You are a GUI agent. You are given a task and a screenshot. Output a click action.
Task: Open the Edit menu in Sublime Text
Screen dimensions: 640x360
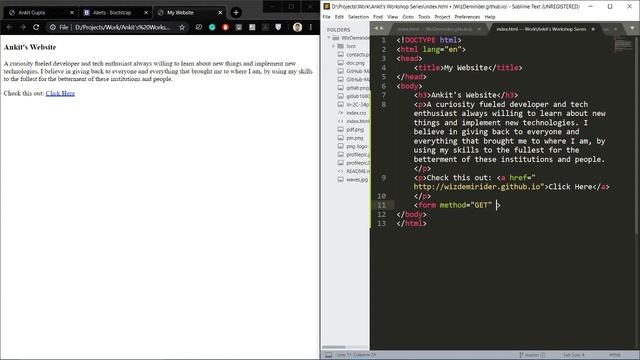[x=339, y=17]
